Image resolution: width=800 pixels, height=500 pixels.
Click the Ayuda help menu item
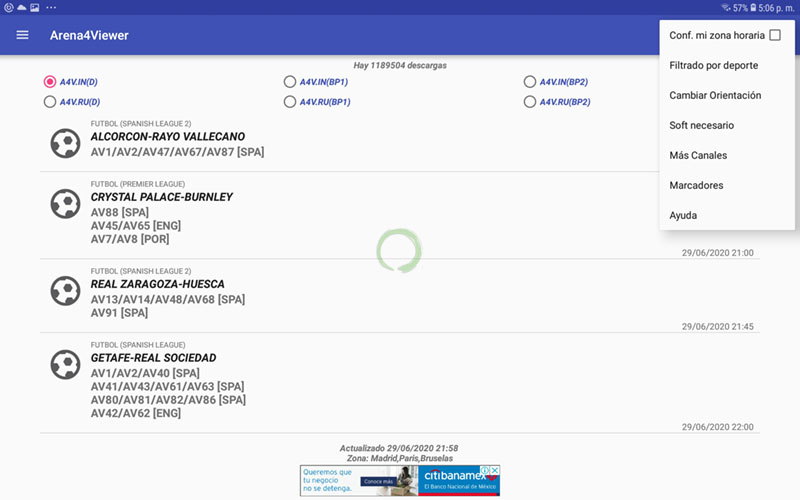pos(683,216)
